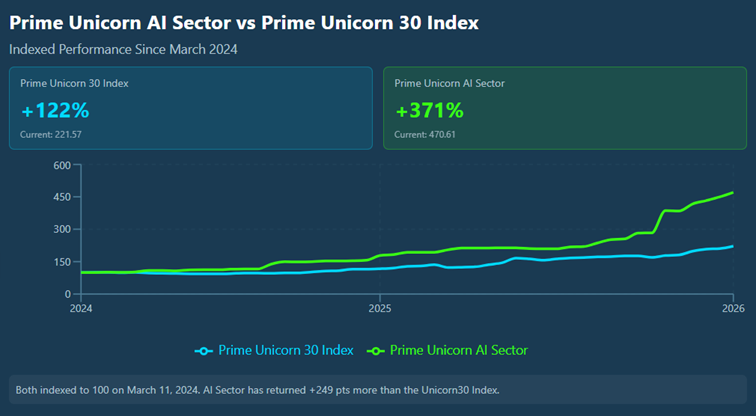This screenshot has width=756, height=416.
Task: Click the 2024 x-axis label
Action: pyautogui.click(x=80, y=308)
